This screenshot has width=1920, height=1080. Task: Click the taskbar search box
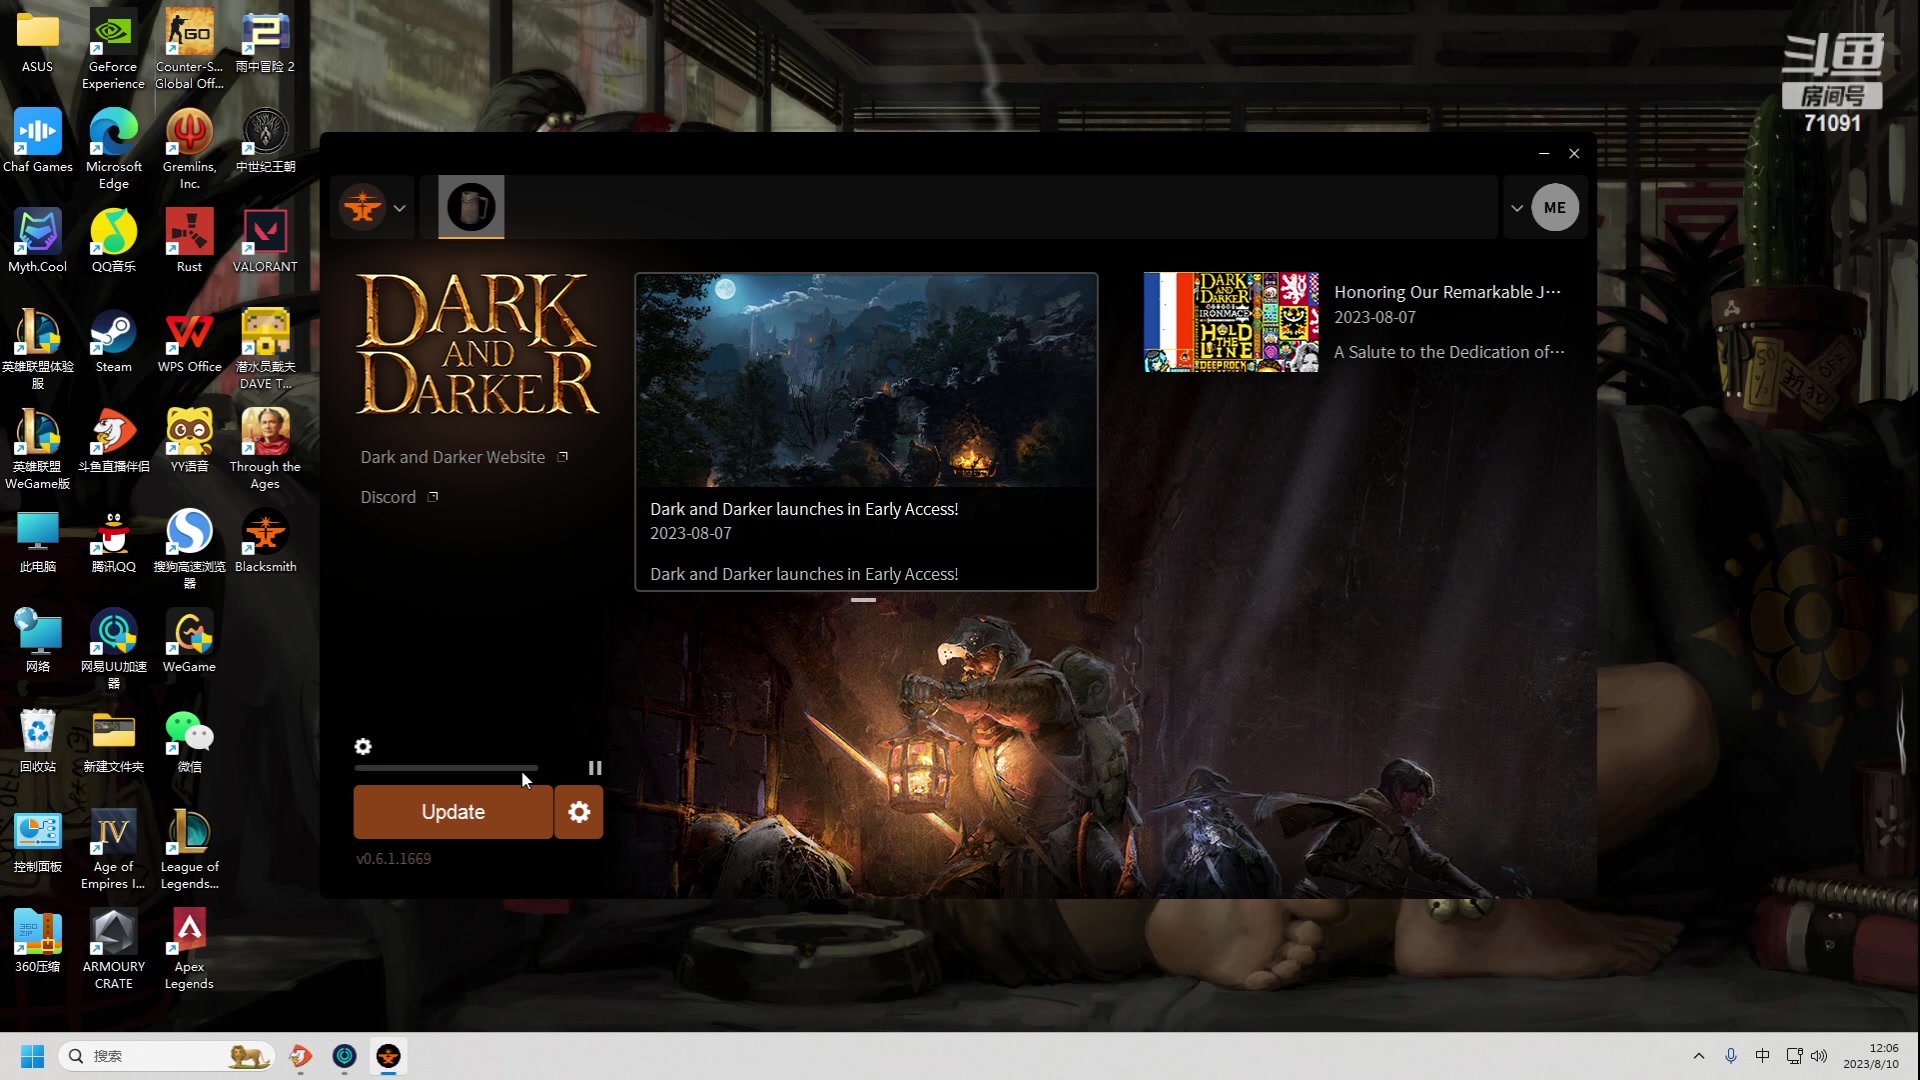pos(167,1056)
